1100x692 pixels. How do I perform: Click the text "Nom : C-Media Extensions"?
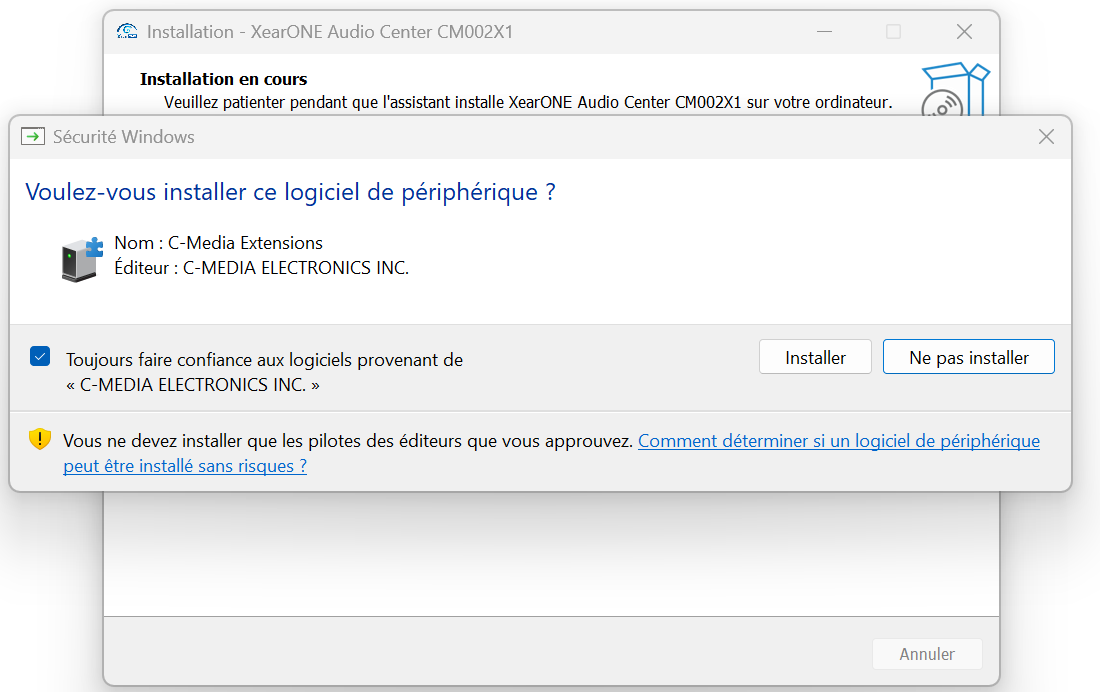click(218, 243)
